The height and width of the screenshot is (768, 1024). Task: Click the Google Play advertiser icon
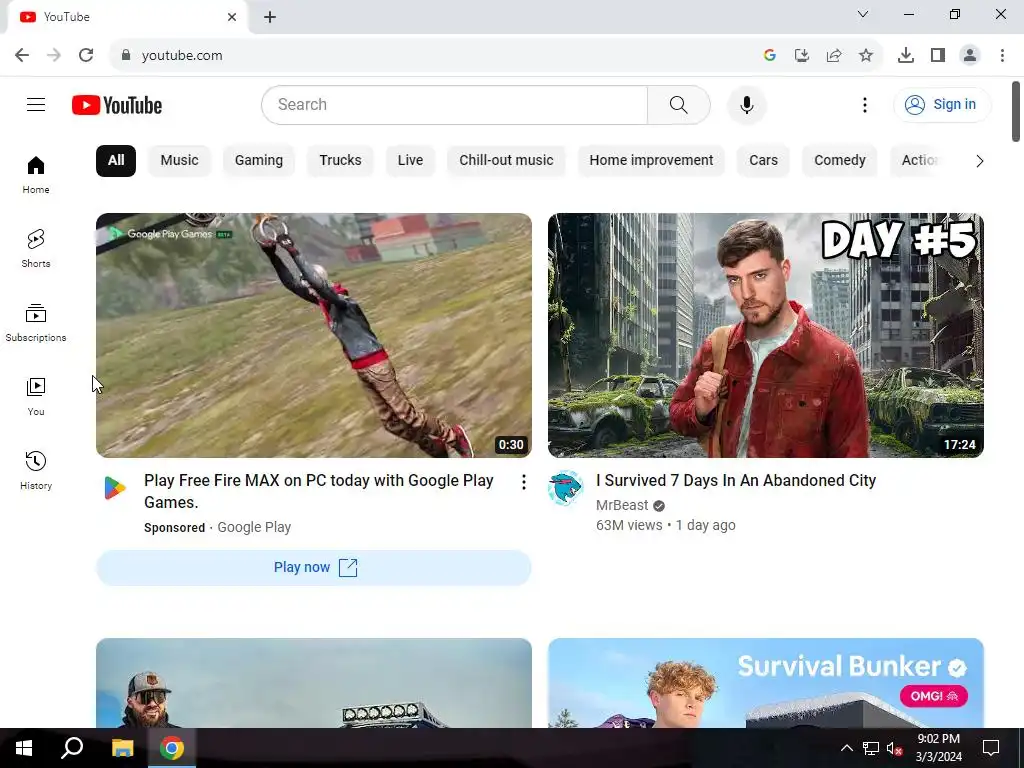point(114,488)
